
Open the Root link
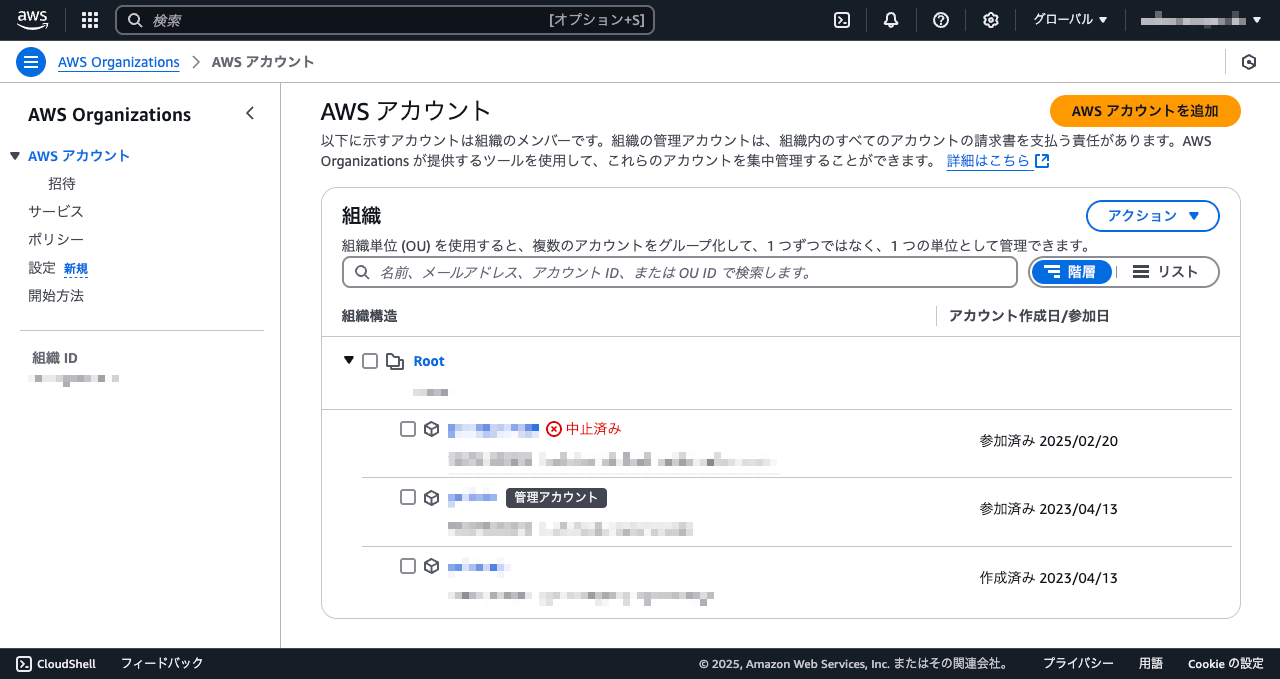click(x=429, y=361)
